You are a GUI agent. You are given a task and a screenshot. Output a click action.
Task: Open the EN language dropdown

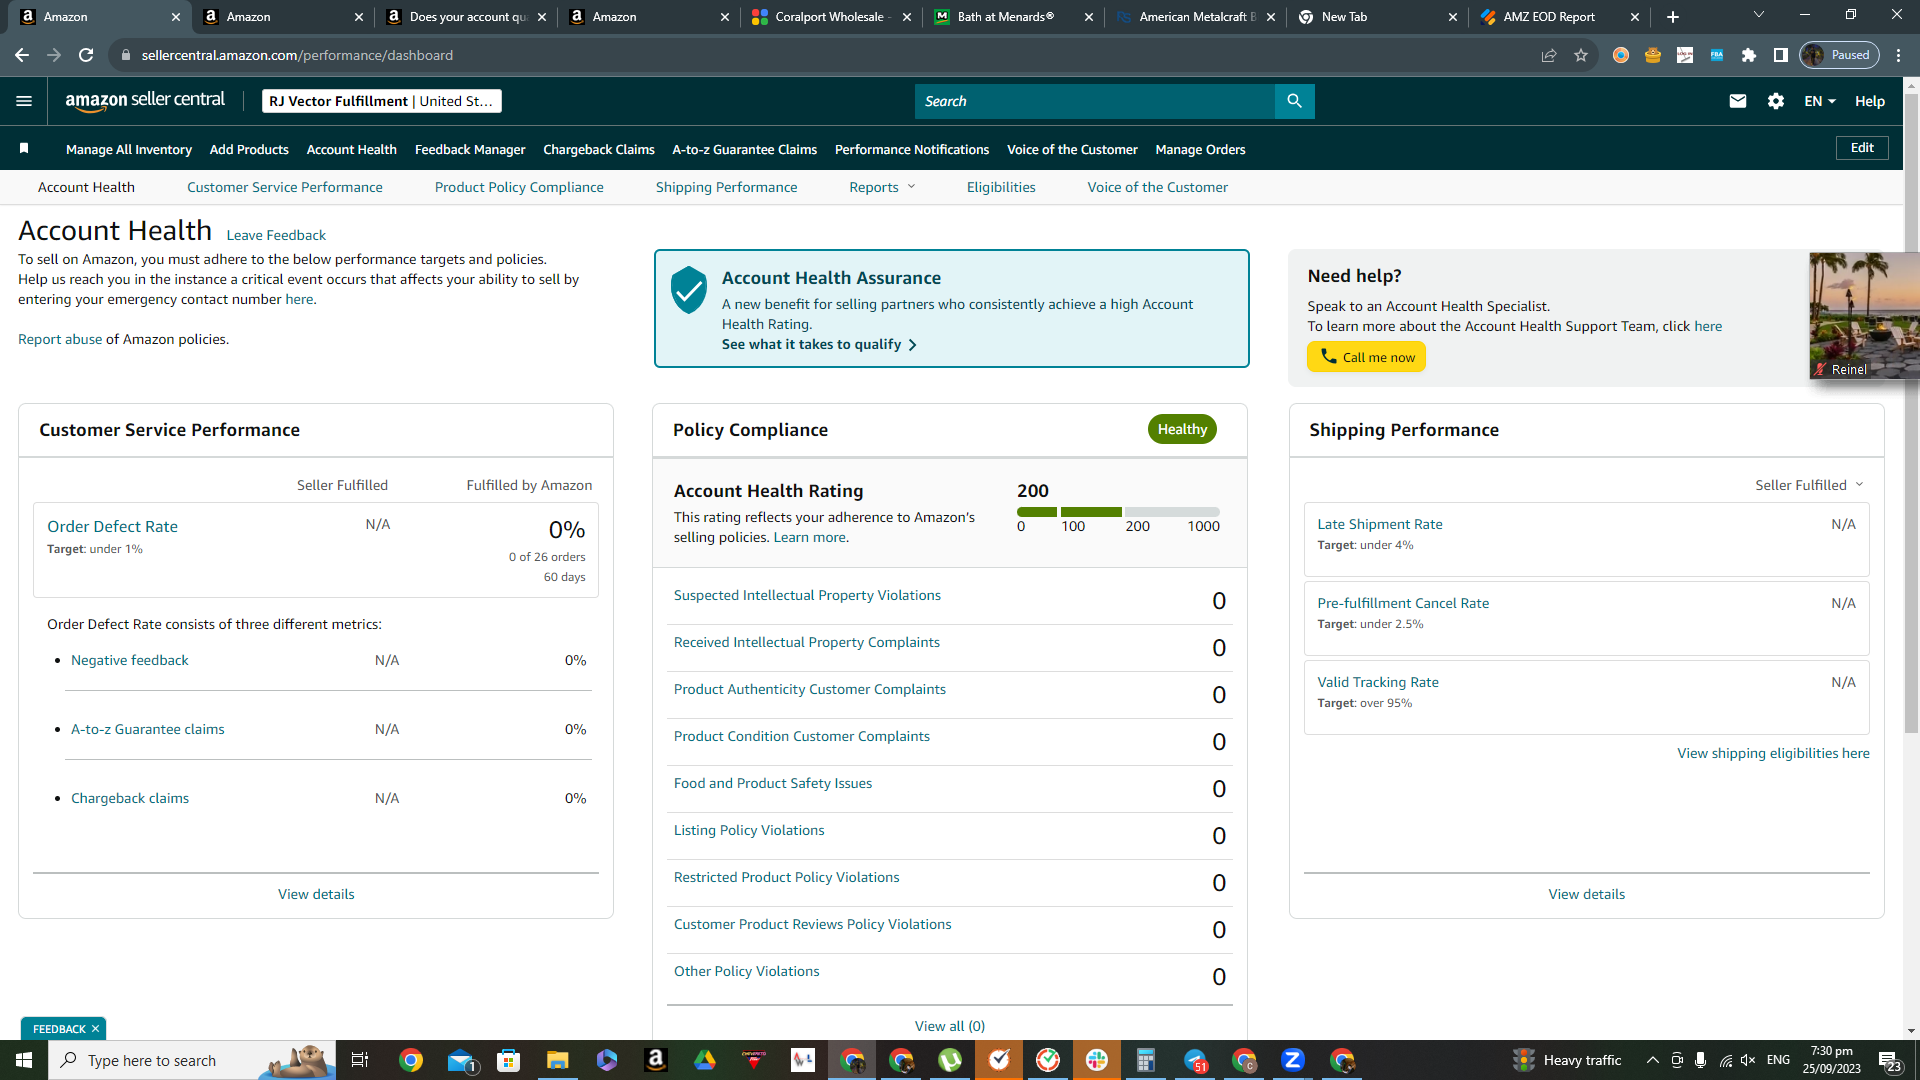(1820, 101)
